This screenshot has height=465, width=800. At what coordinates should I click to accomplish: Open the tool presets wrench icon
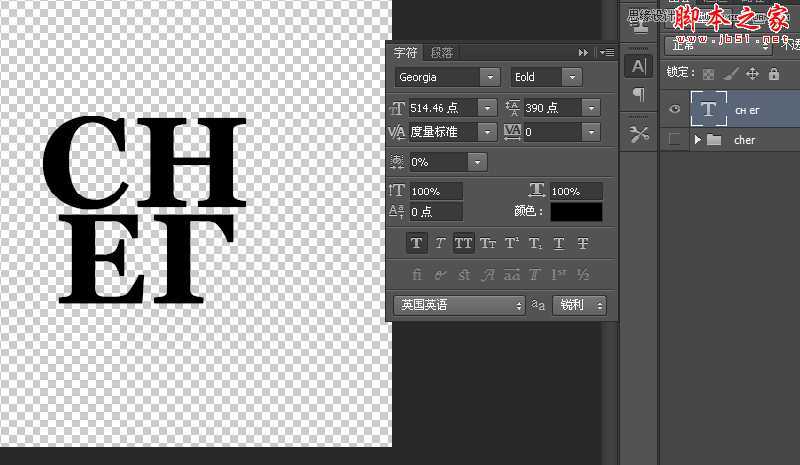point(638,133)
